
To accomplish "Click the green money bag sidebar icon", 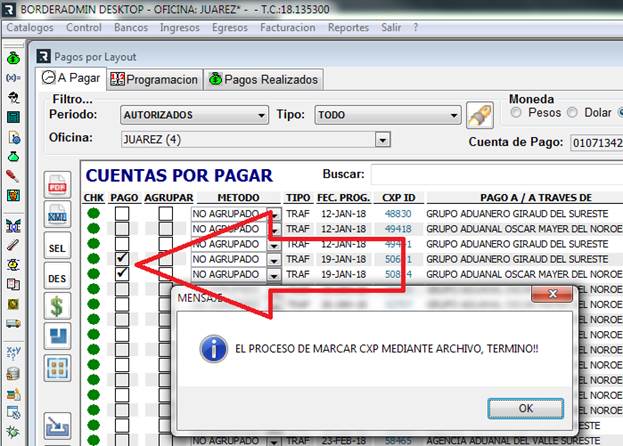I will [x=13, y=58].
